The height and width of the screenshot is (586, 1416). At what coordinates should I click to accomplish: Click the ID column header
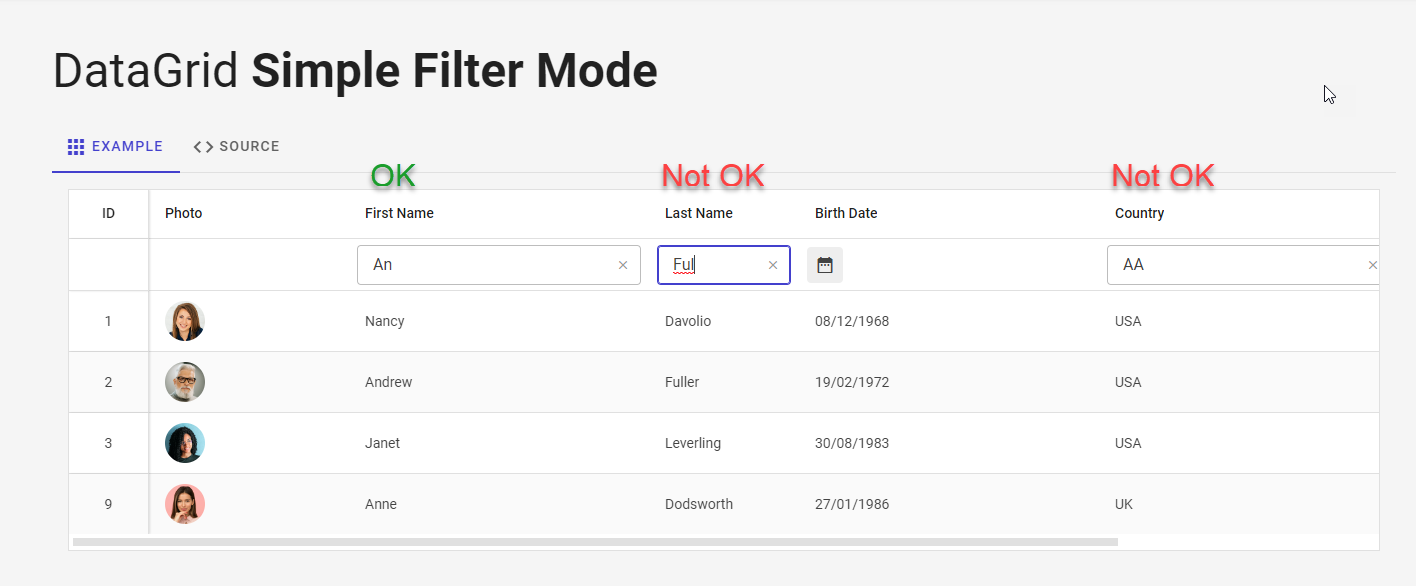click(107, 213)
